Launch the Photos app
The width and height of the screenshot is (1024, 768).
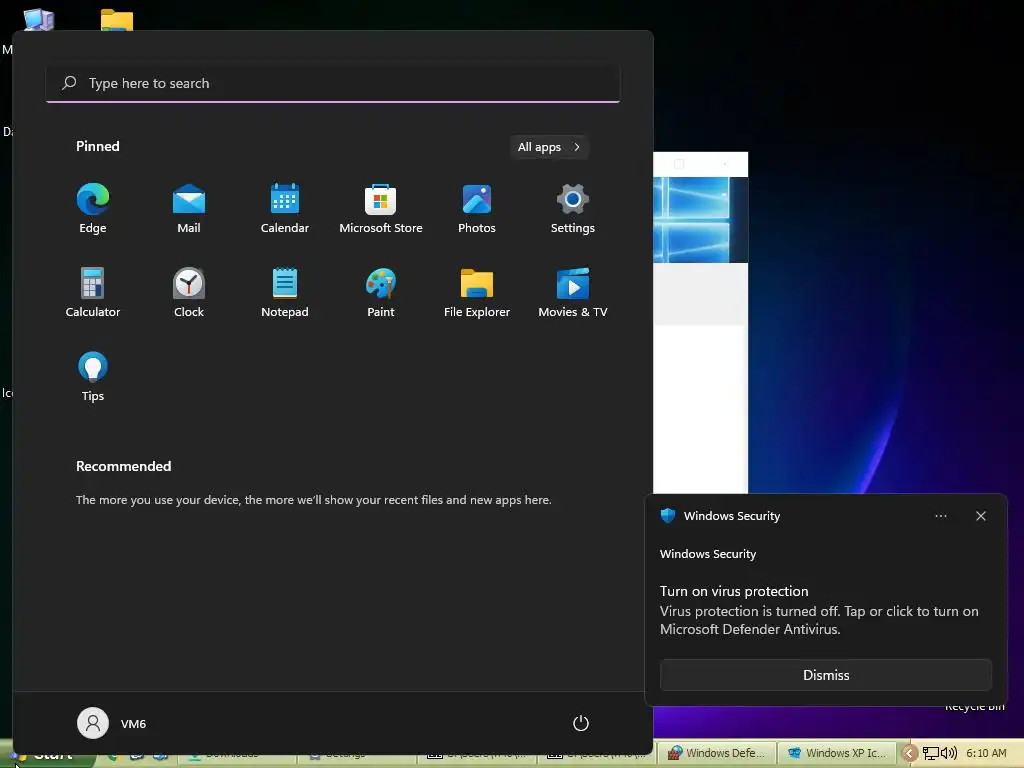coord(477,209)
